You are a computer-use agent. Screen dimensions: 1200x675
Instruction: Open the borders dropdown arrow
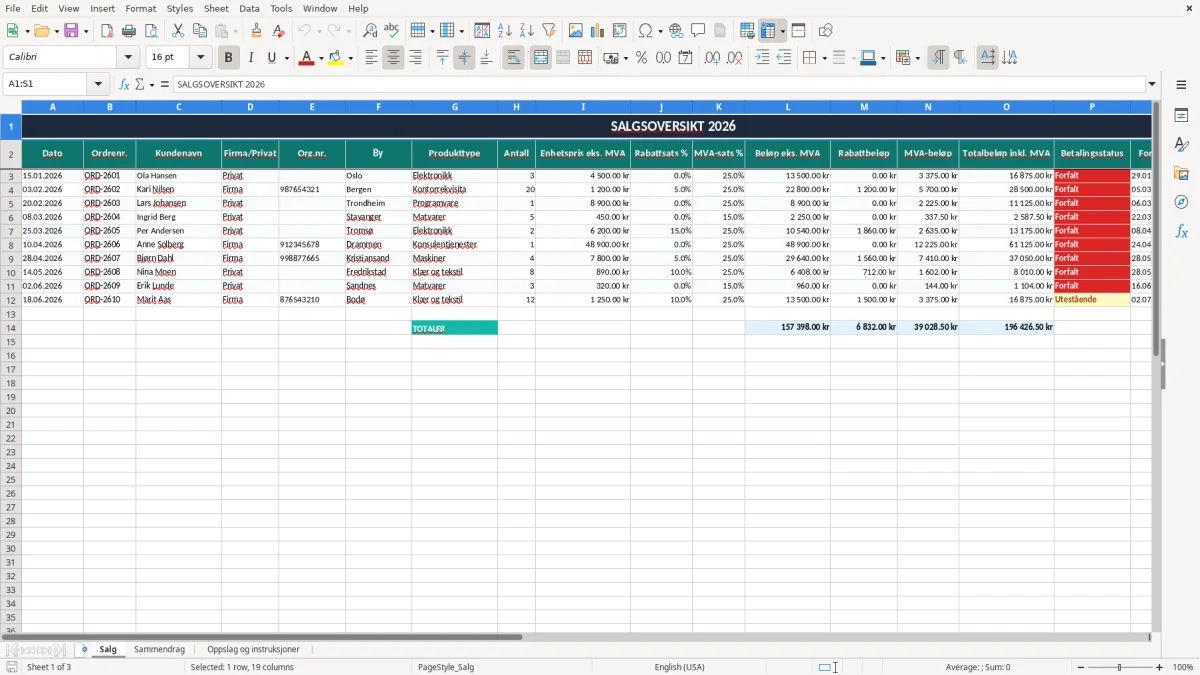tap(824, 58)
